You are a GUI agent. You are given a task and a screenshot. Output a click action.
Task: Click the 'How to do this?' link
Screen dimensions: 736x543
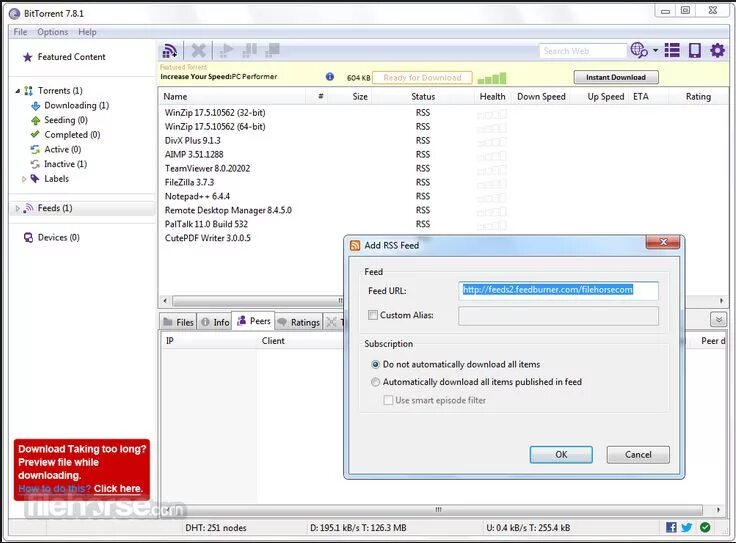(54, 489)
